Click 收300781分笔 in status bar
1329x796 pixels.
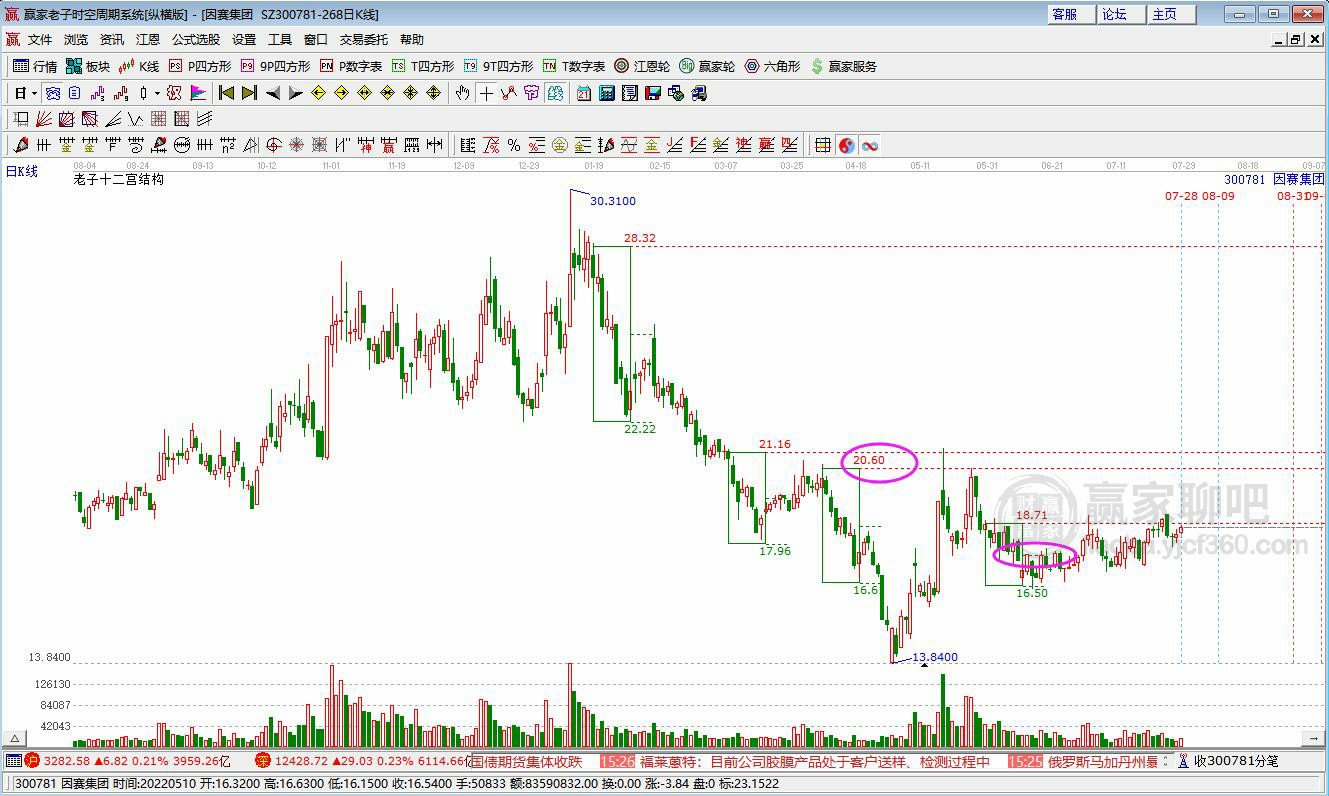tap(1235, 761)
